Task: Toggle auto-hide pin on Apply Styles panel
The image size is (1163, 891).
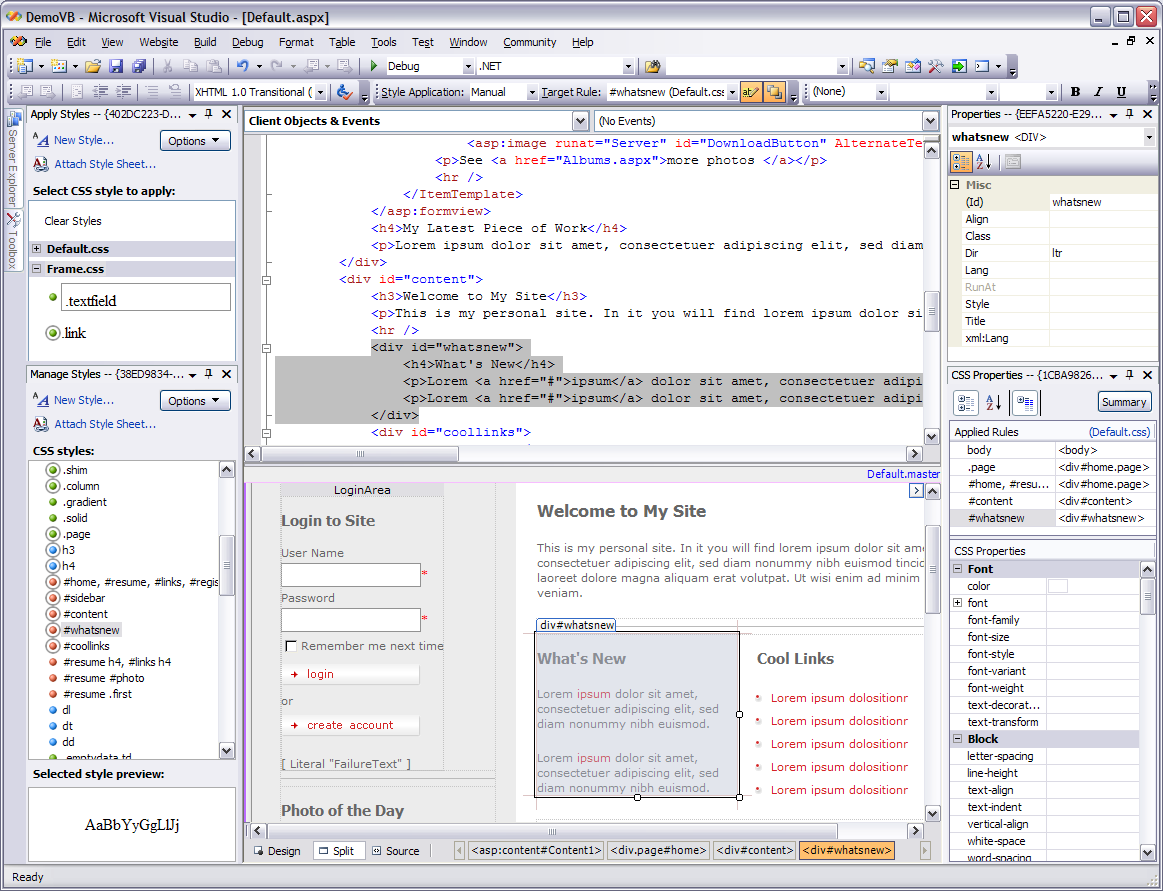Action: pyautogui.click(x=210, y=113)
